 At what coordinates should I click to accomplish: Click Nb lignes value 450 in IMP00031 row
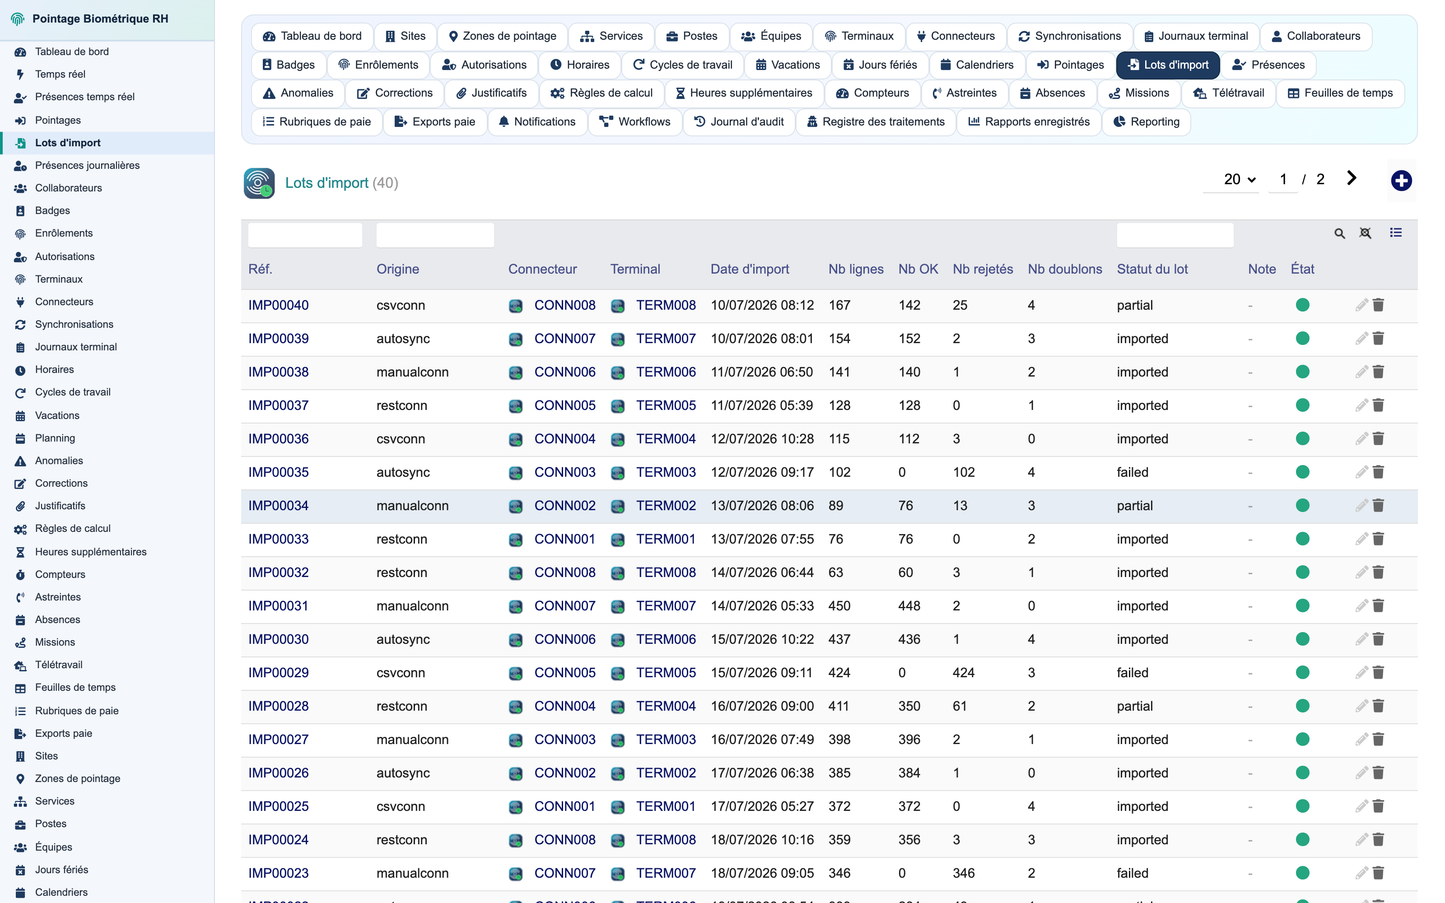coord(840,606)
